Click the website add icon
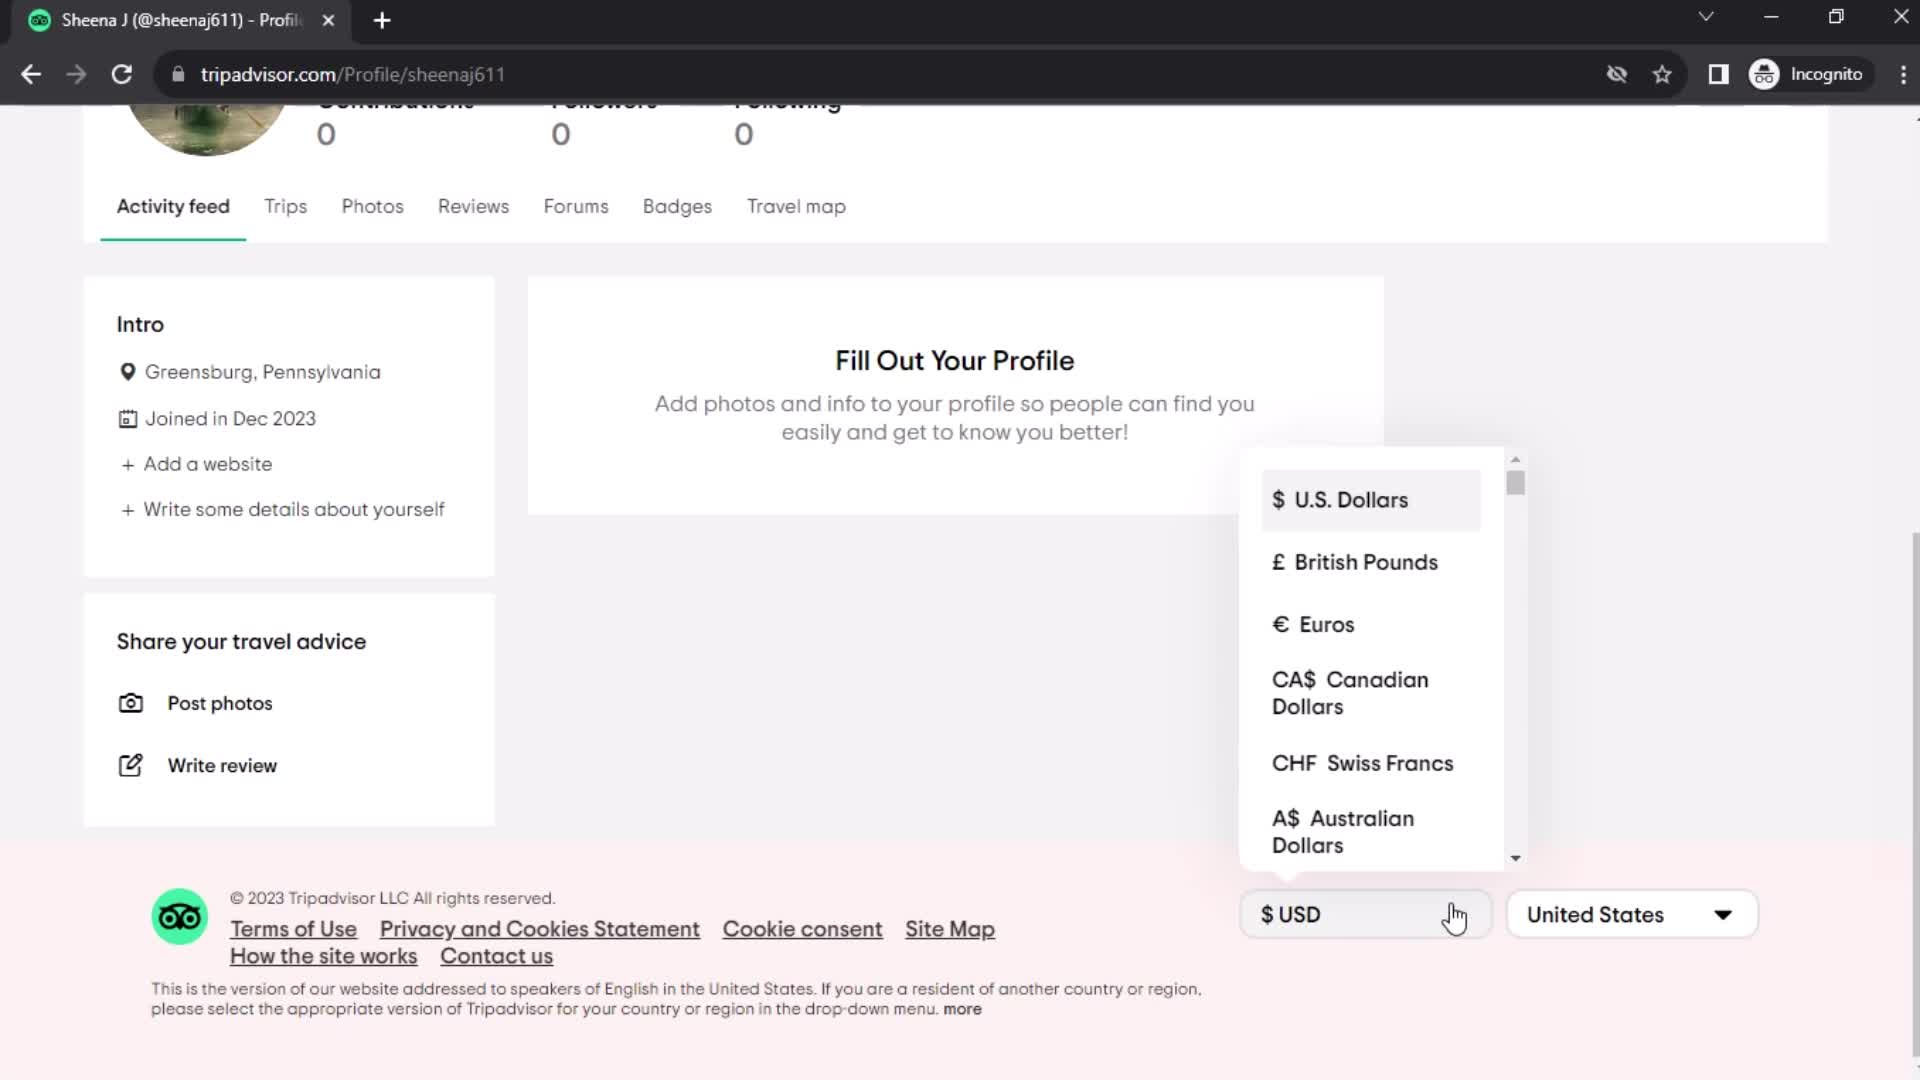Viewport: 1920px width, 1080px height. tap(127, 464)
